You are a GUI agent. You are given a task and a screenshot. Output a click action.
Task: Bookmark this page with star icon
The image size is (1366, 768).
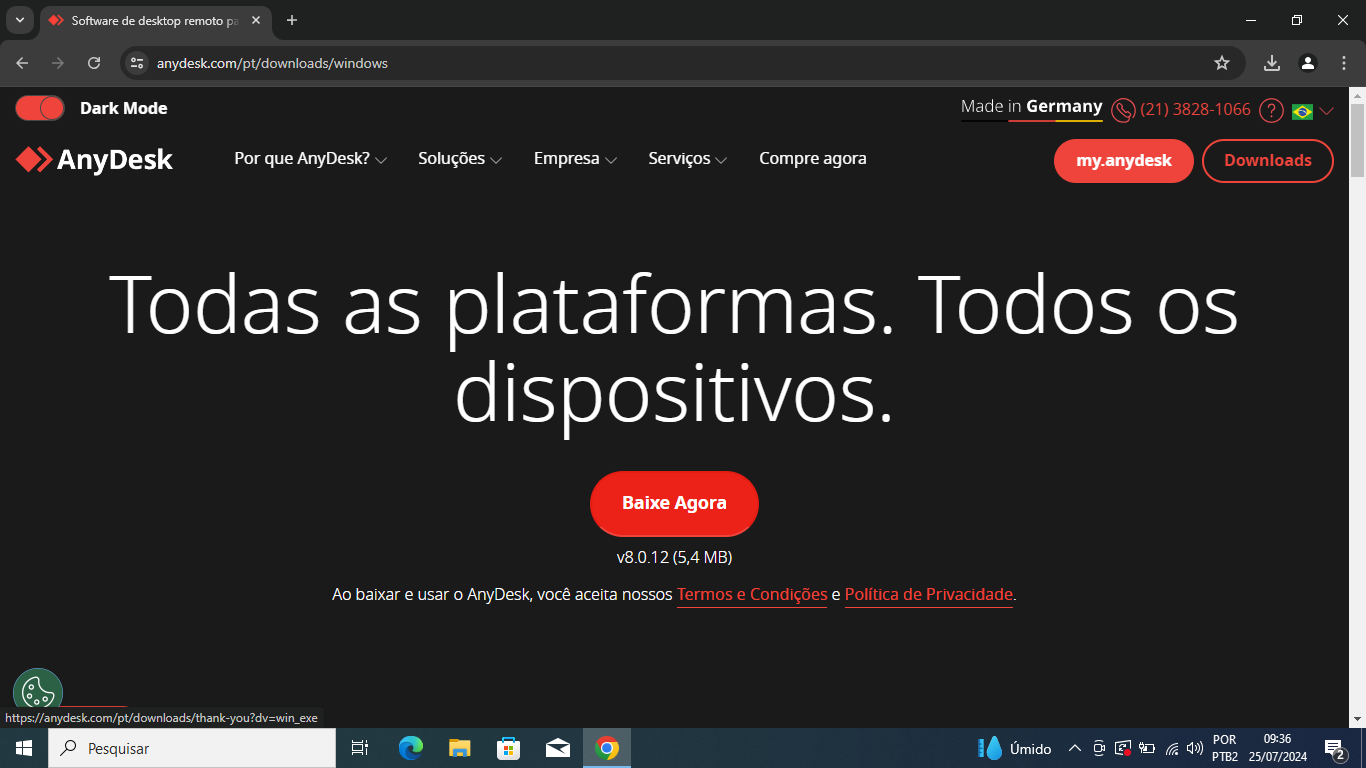pos(1222,63)
